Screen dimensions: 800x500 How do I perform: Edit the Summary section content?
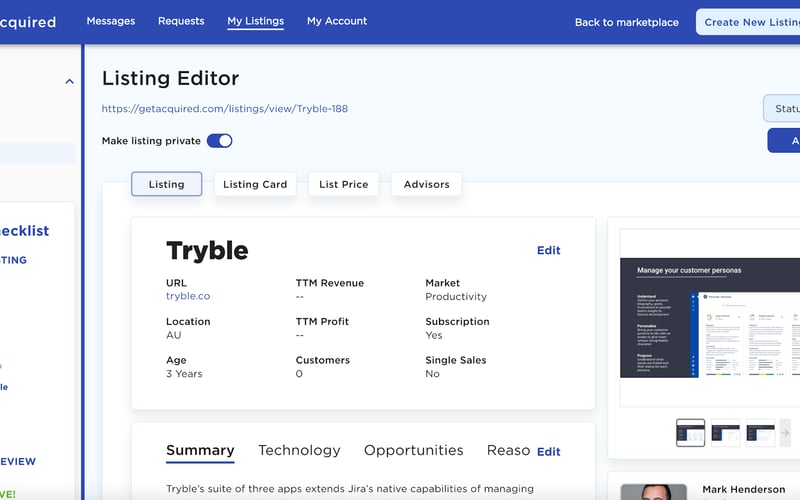[x=548, y=452]
